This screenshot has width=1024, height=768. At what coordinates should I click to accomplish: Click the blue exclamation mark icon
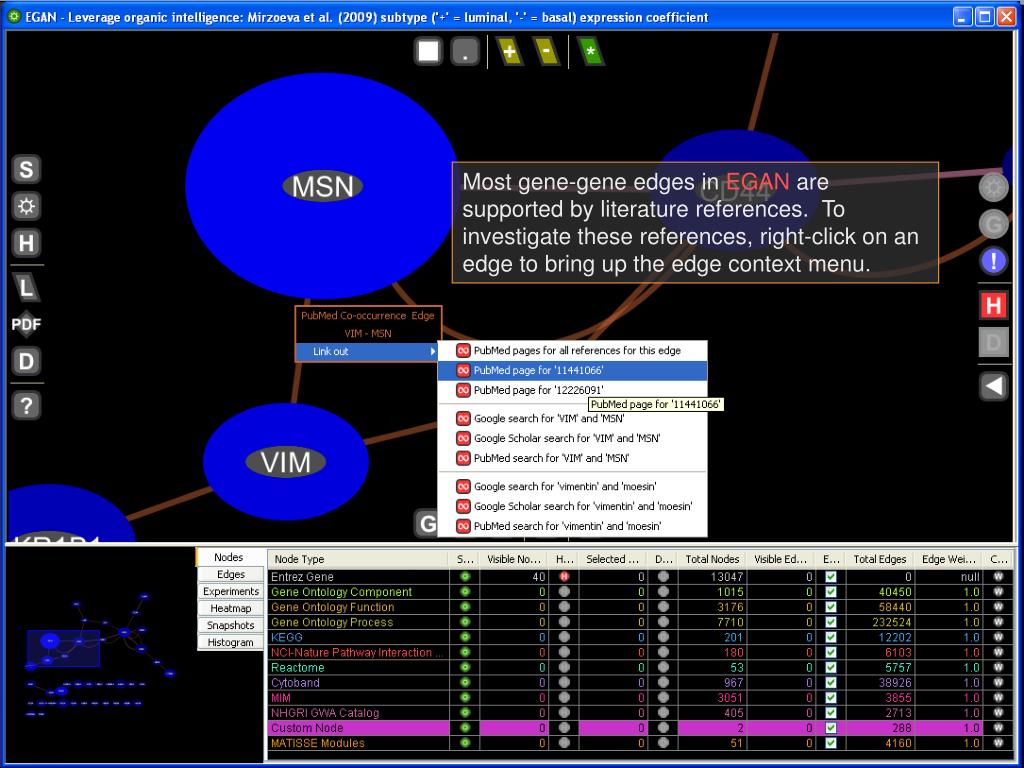(993, 261)
